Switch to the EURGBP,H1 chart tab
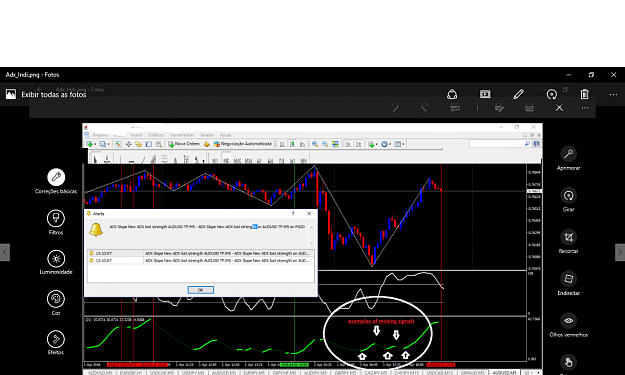 pos(131,373)
